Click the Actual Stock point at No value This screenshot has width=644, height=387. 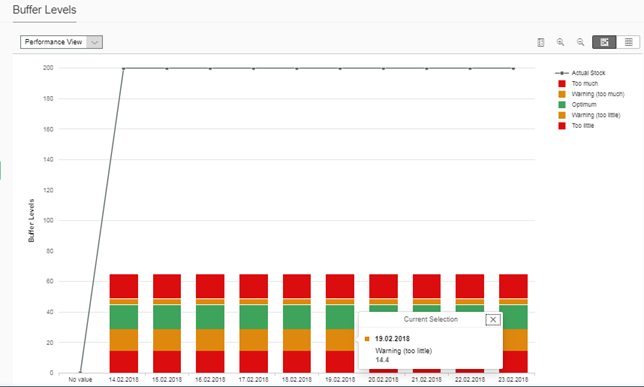(80, 372)
